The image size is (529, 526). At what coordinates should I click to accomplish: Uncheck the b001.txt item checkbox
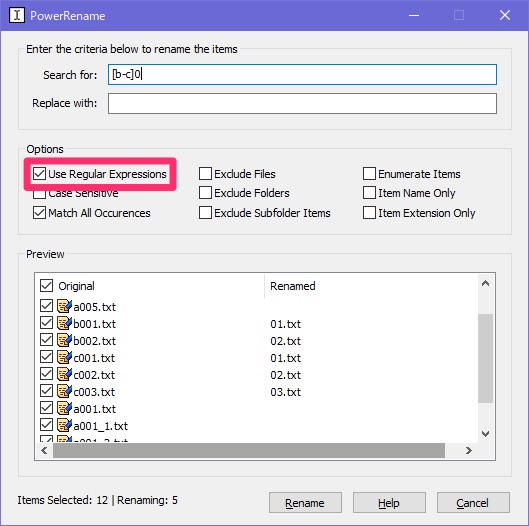pyautogui.click(x=46, y=323)
